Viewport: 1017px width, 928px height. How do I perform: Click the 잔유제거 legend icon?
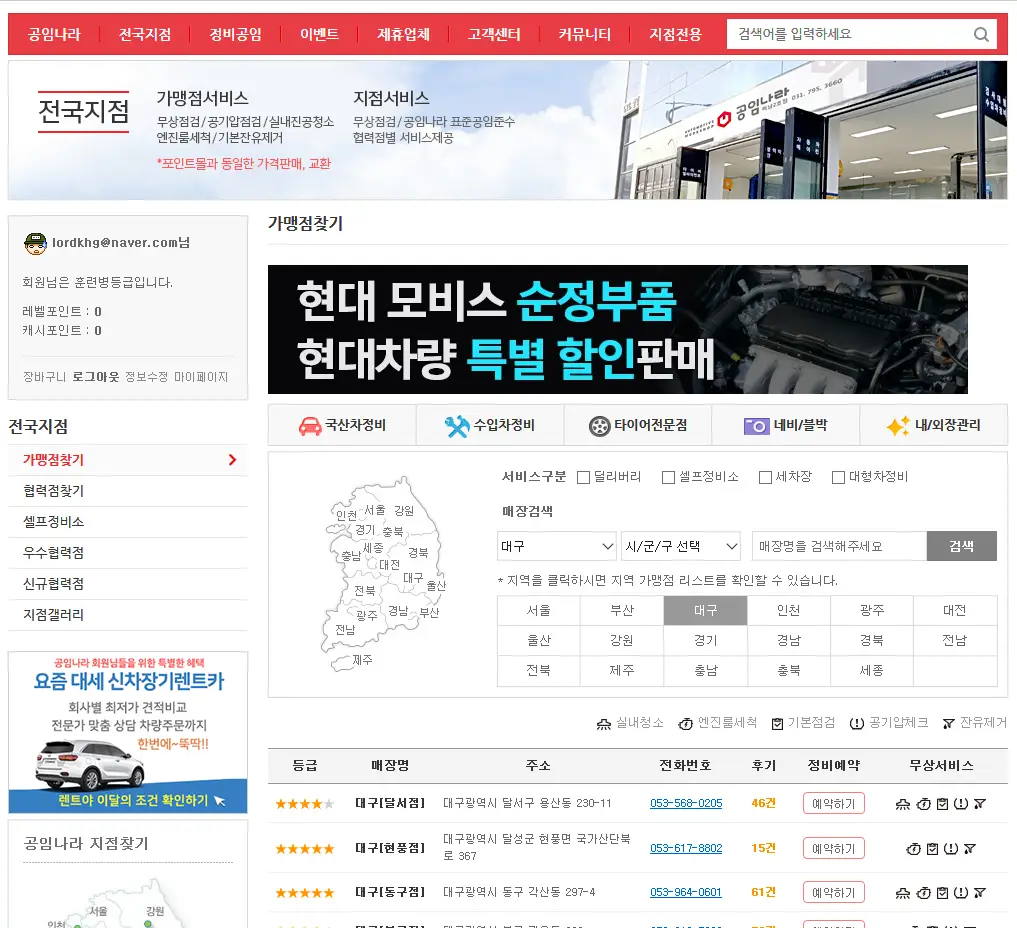click(948, 724)
